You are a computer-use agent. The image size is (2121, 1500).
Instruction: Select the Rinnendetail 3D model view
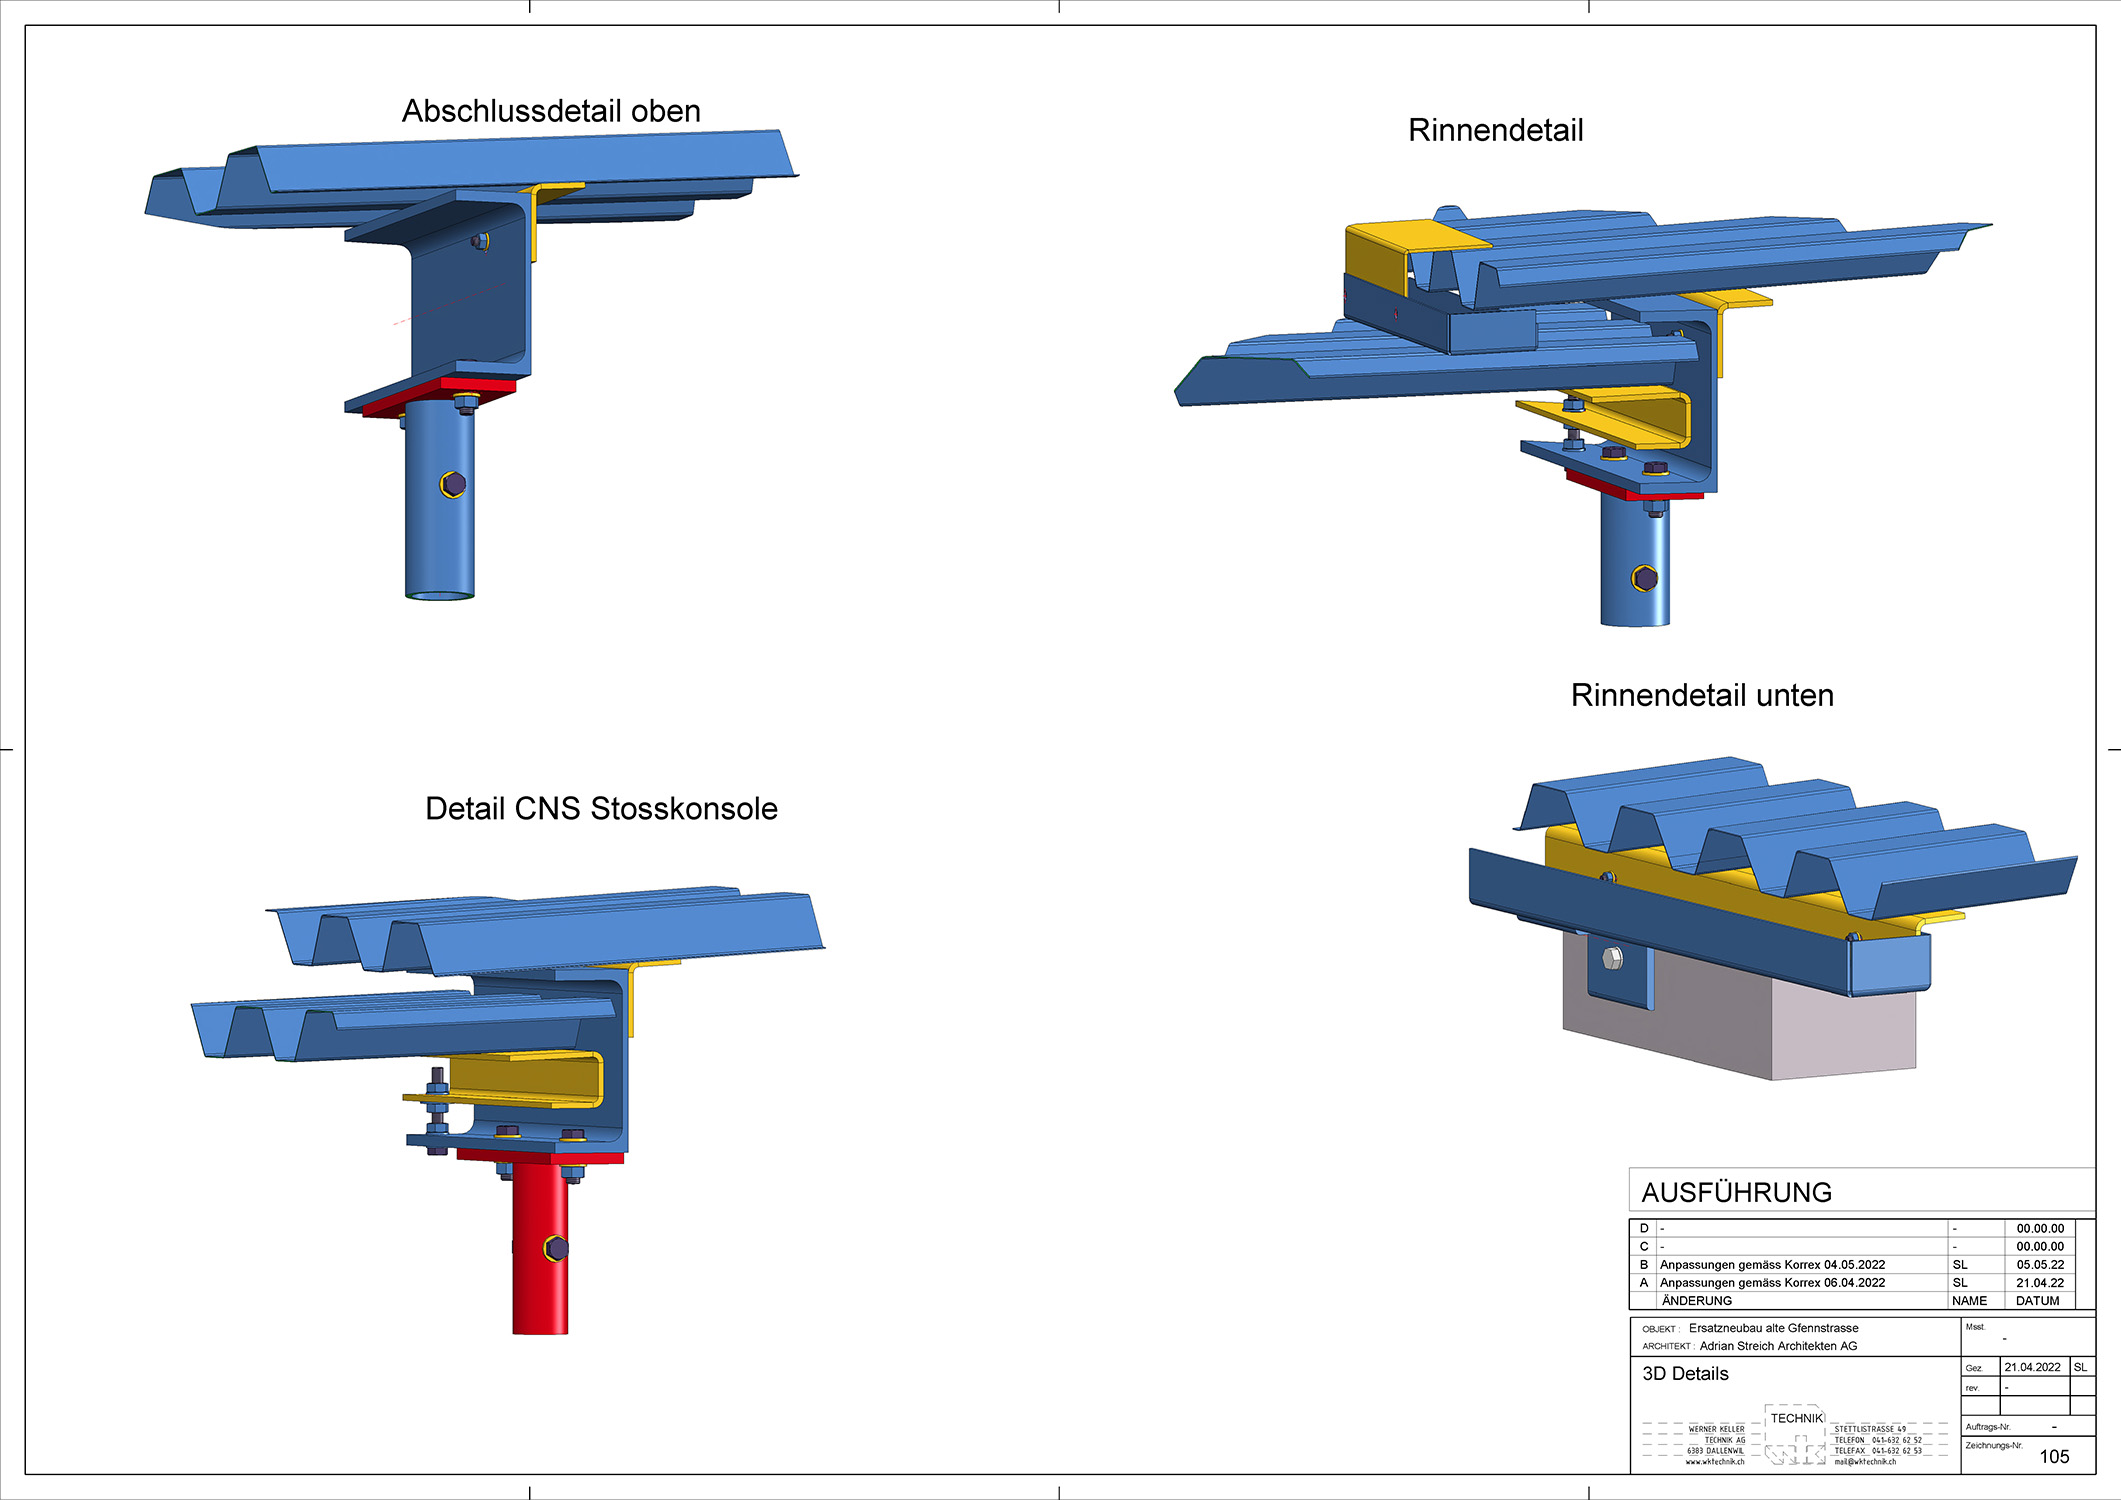point(1583,415)
